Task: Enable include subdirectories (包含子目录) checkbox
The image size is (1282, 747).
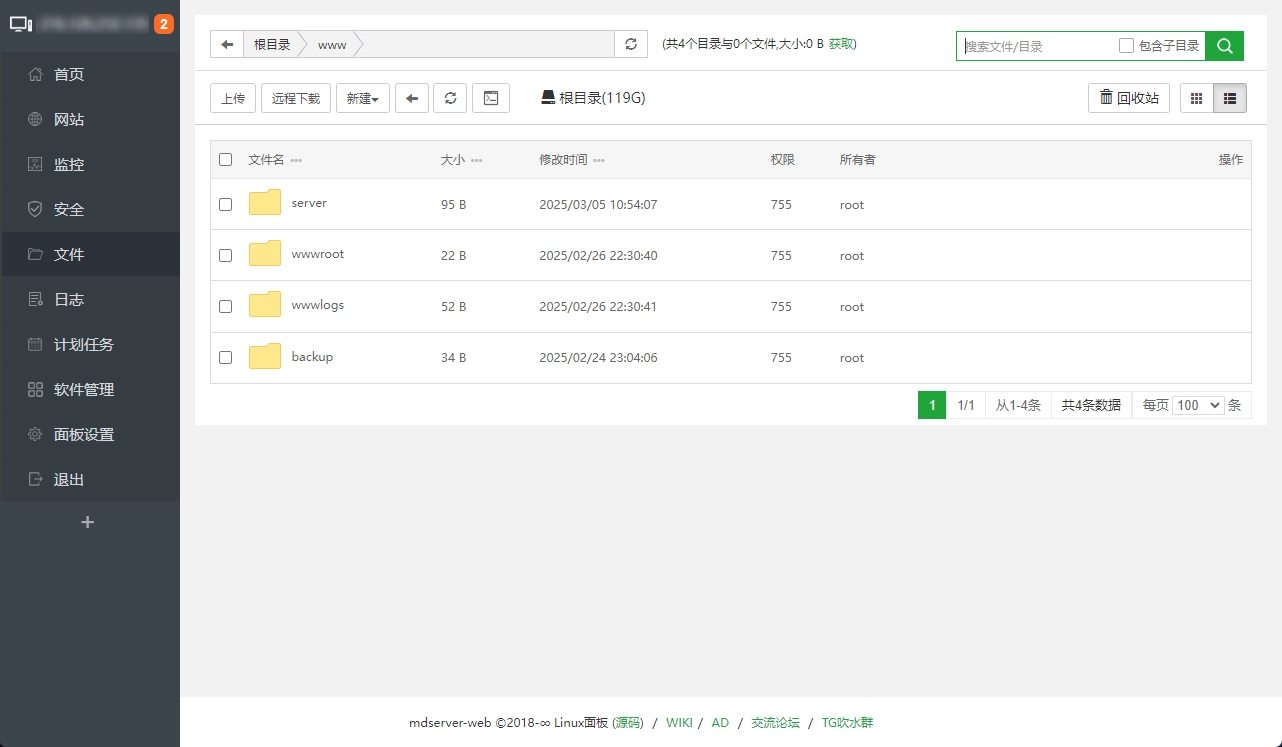Action: (x=1126, y=45)
